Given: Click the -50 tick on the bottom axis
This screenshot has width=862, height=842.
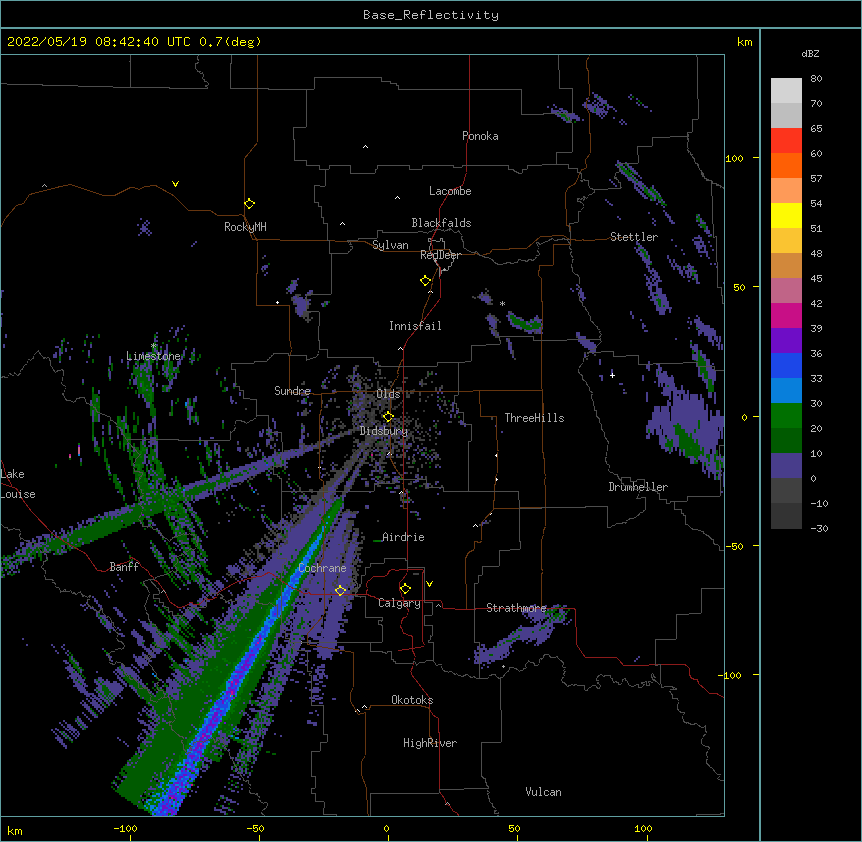Looking at the screenshot, I should click(255, 828).
